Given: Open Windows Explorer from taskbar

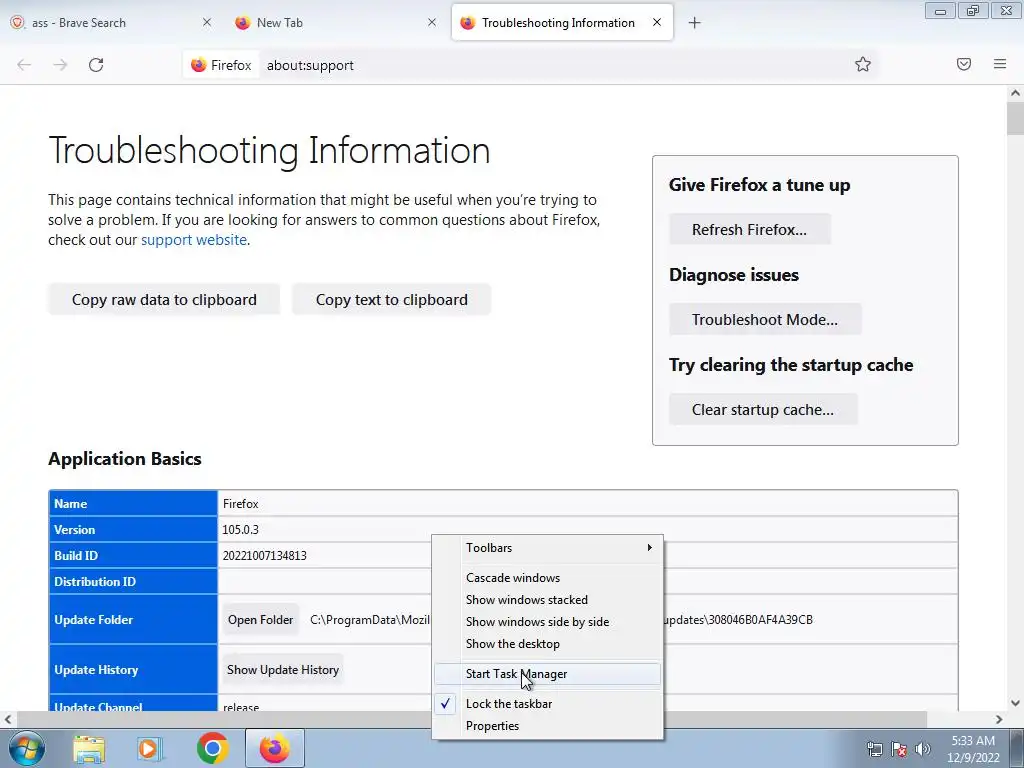Looking at the screenshot, I should click(x=89, y=748).
